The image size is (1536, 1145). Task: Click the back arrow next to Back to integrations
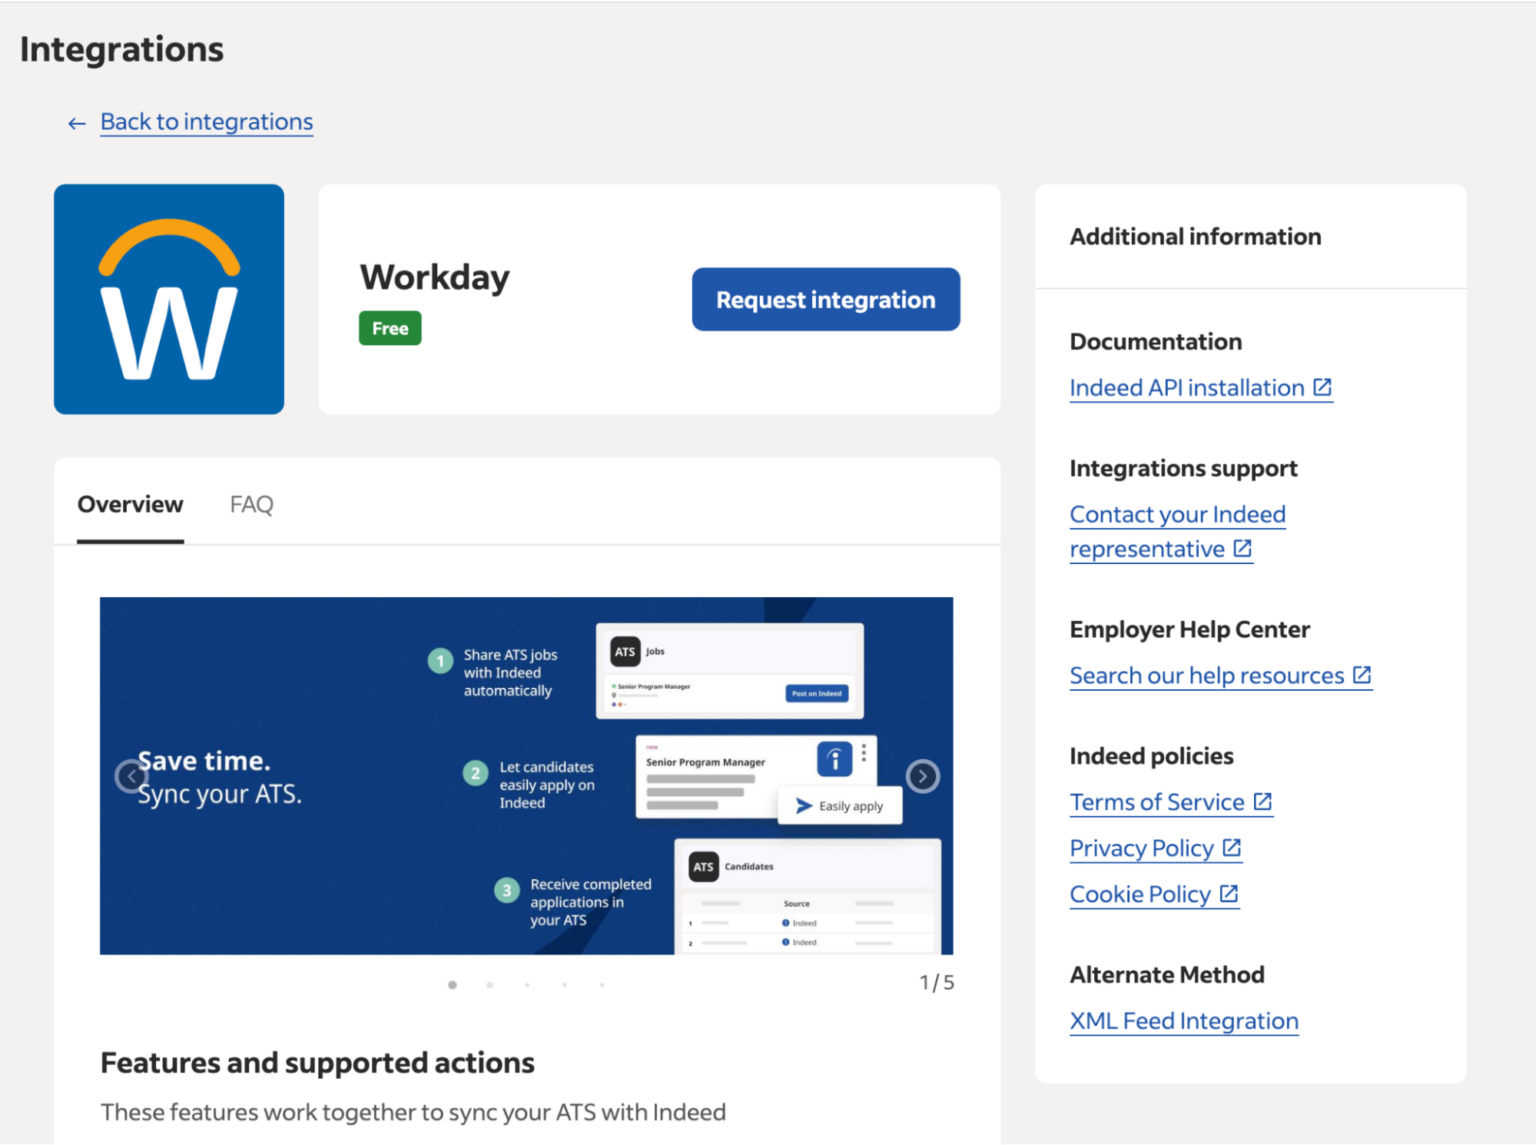tap(76, 122)
